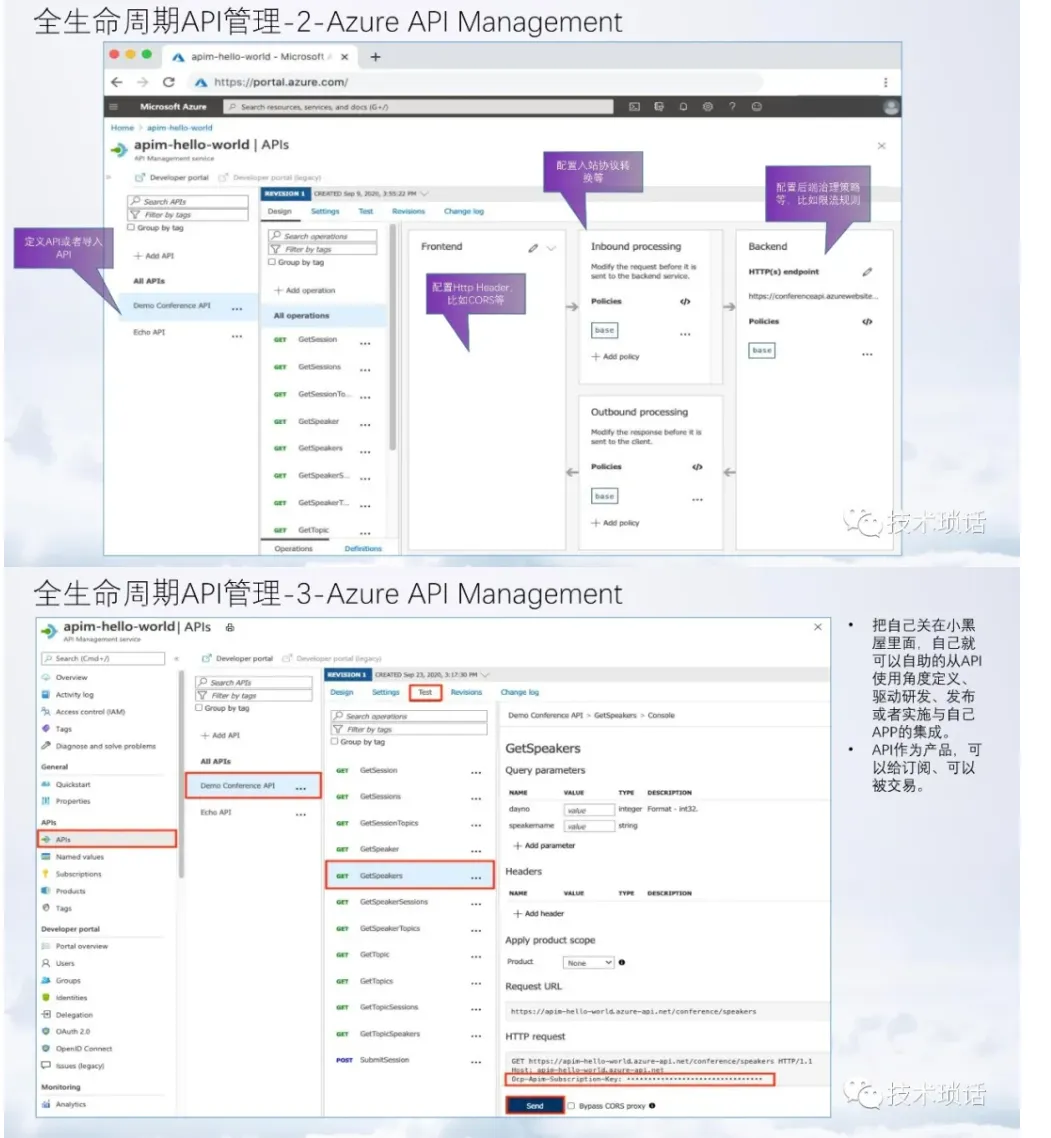
Task: Toggle Group by tag under lower Search APIs
Action: point(199,708)
